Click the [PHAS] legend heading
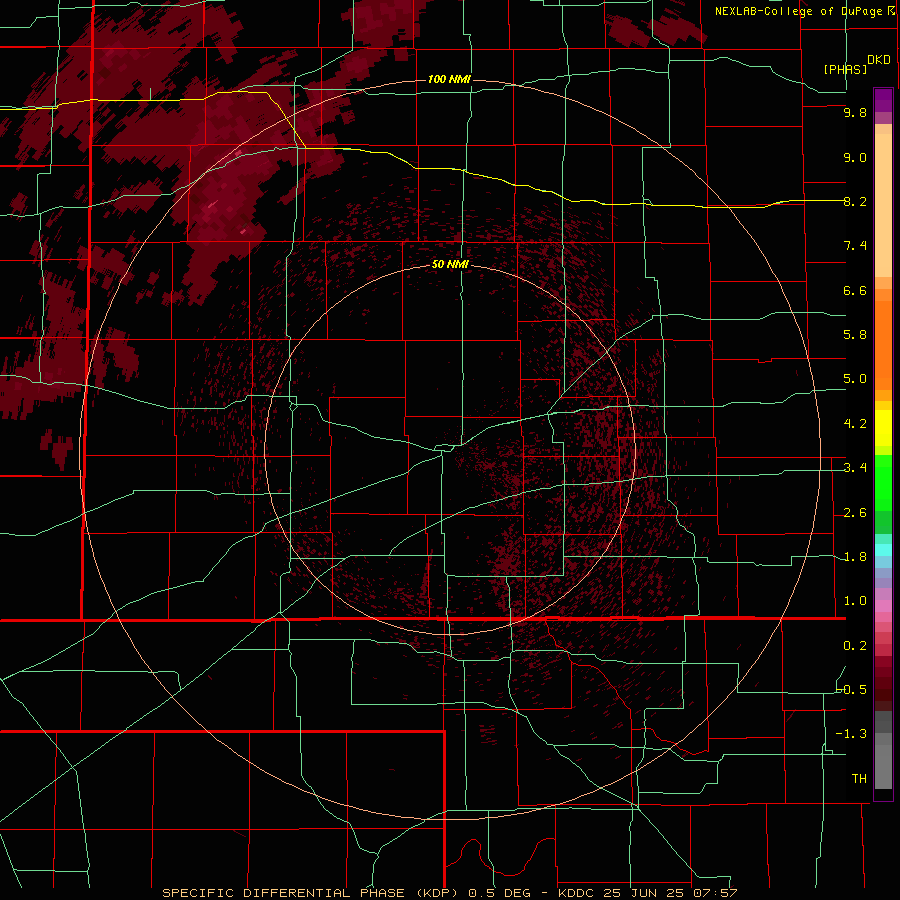900x900 pixels. click(x=845, y=69)
